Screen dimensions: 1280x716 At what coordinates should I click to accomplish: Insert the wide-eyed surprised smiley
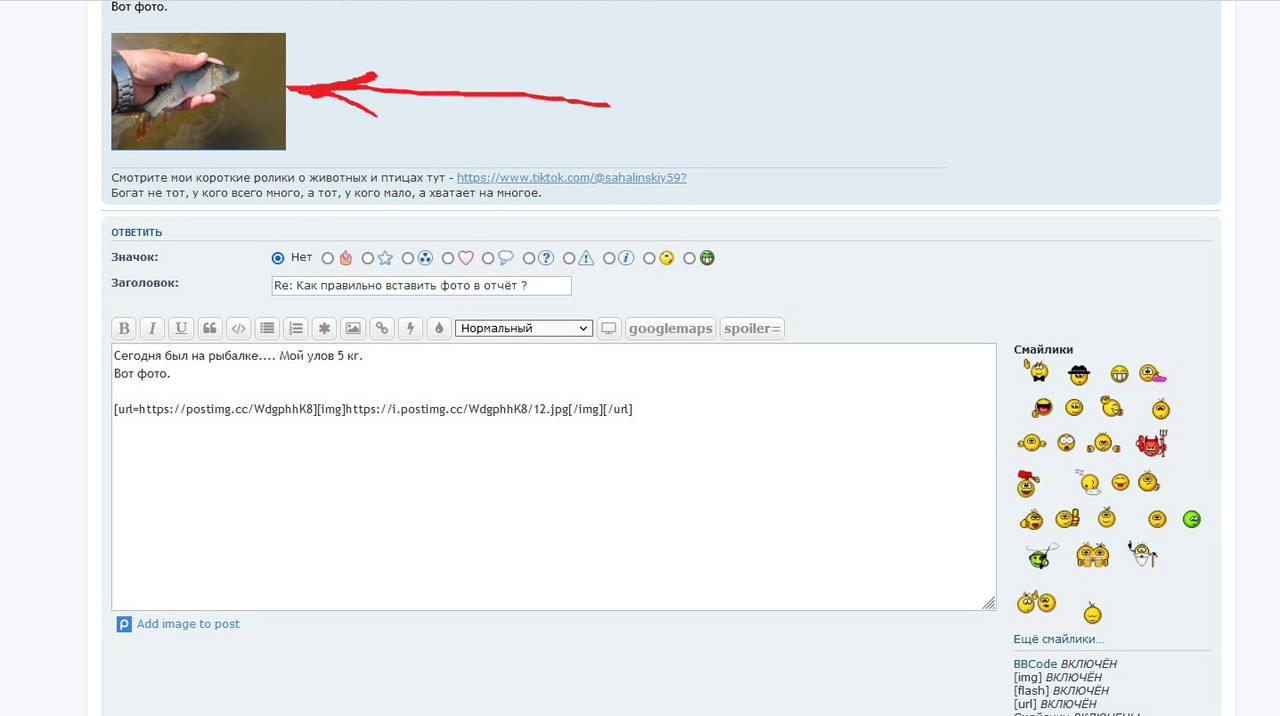tap(1066, 443)
